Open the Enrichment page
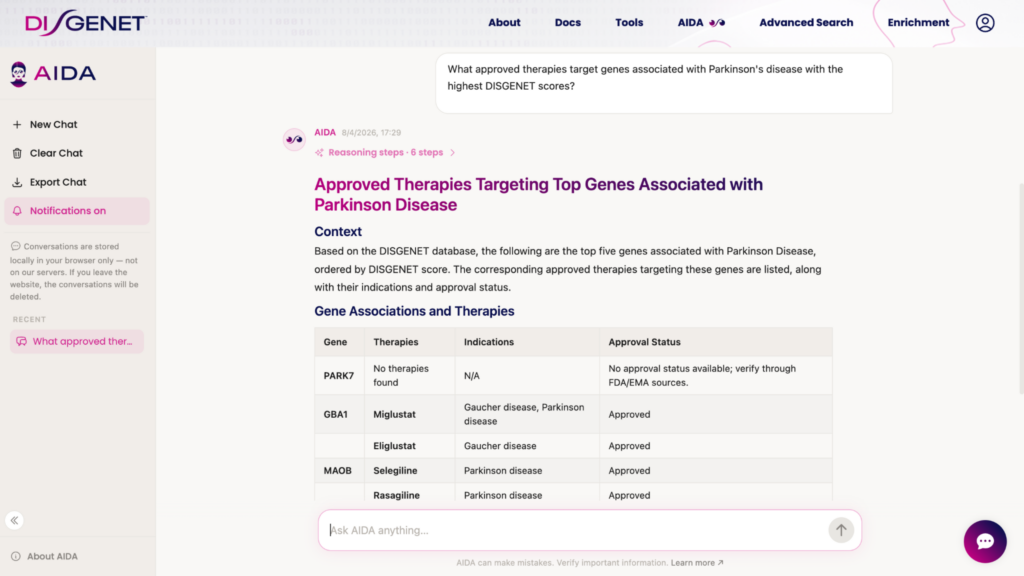Screen dimensions: 1024x576 pyautogui.click(x=918, y=22)
